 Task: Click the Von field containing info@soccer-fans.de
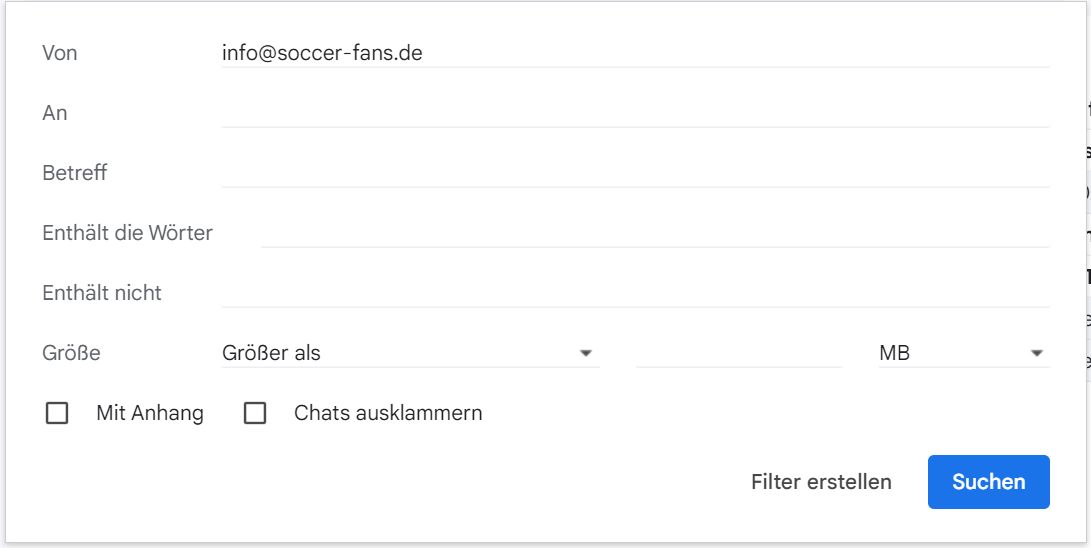635,53
